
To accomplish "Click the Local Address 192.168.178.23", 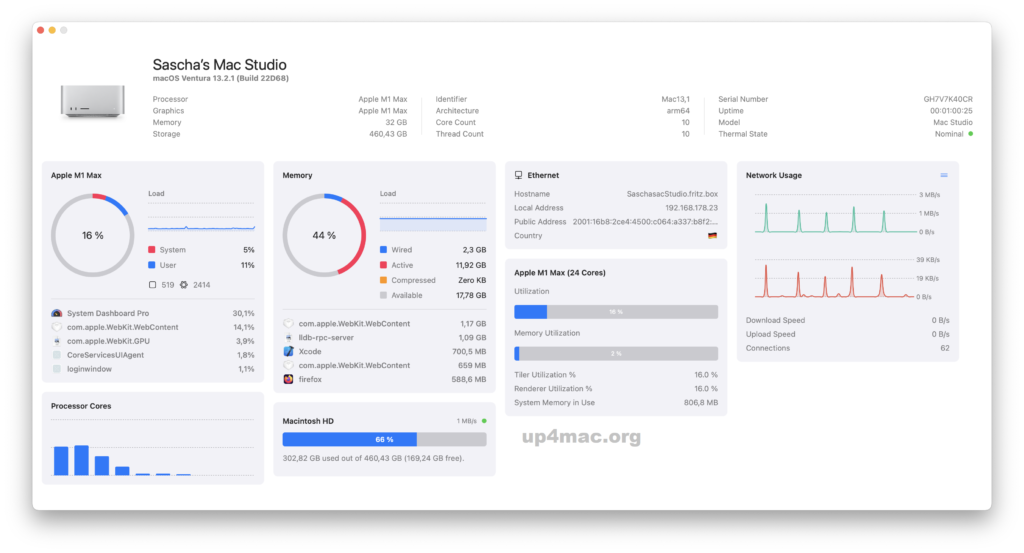I will [691, 208].
